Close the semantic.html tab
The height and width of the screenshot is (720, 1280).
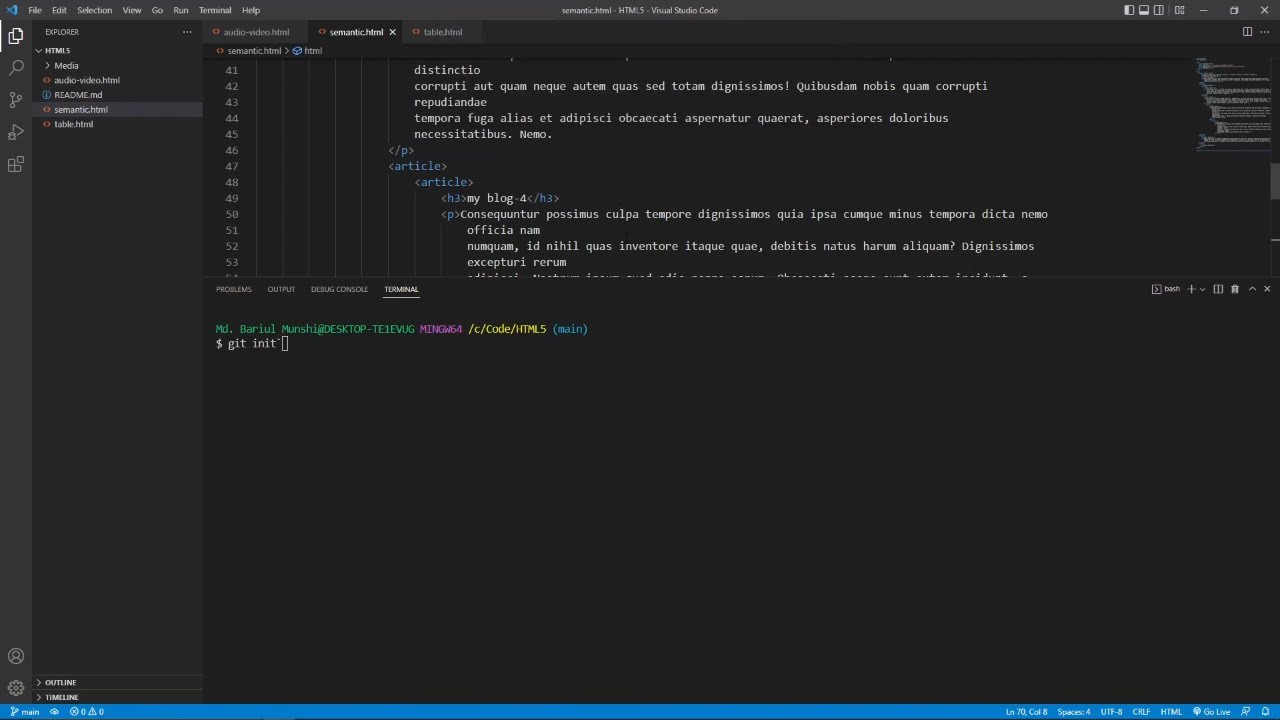[393, 32]
